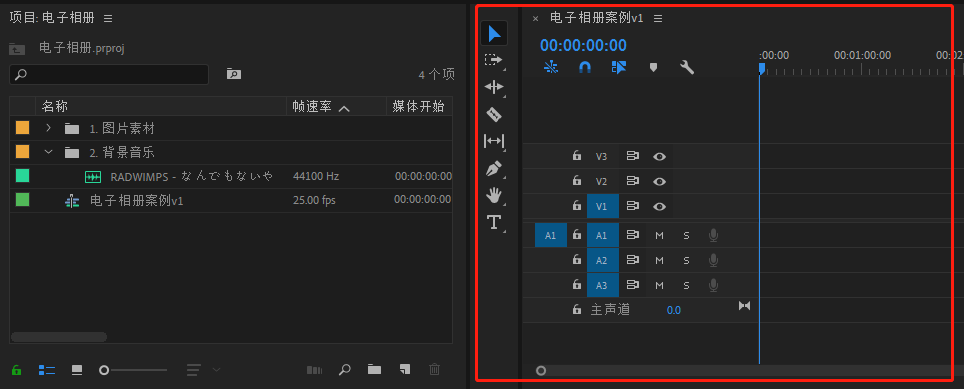Toggle sync lock on track V3
This screenshot has height=389, width=964.
[633, 156]
